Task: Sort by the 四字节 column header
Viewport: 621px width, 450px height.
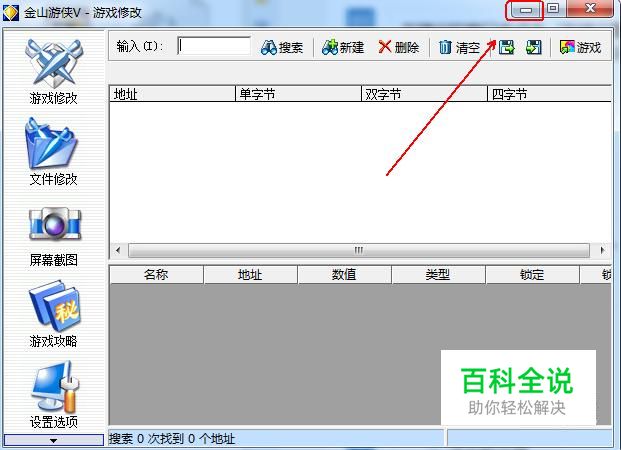Action: click(549, 94)
